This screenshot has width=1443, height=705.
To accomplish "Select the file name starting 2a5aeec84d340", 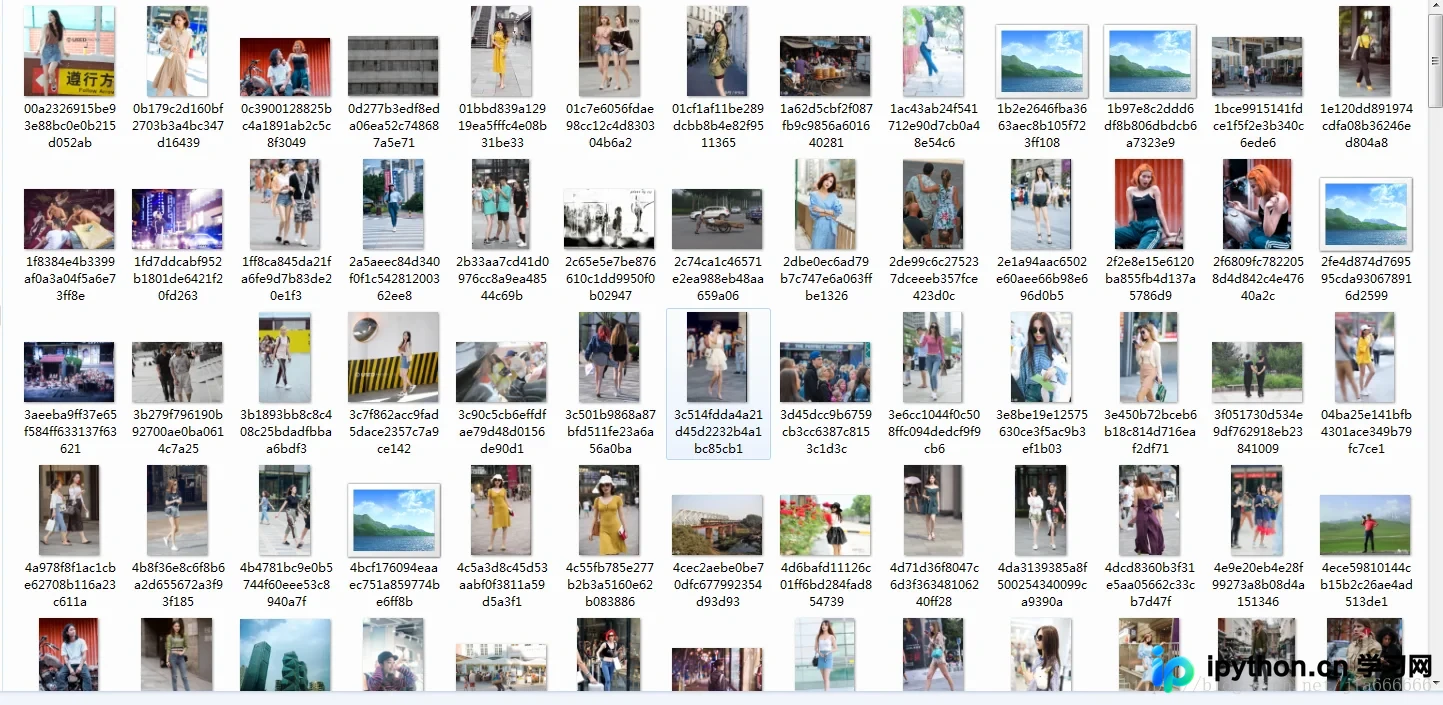I will click(x=393, y=279).
